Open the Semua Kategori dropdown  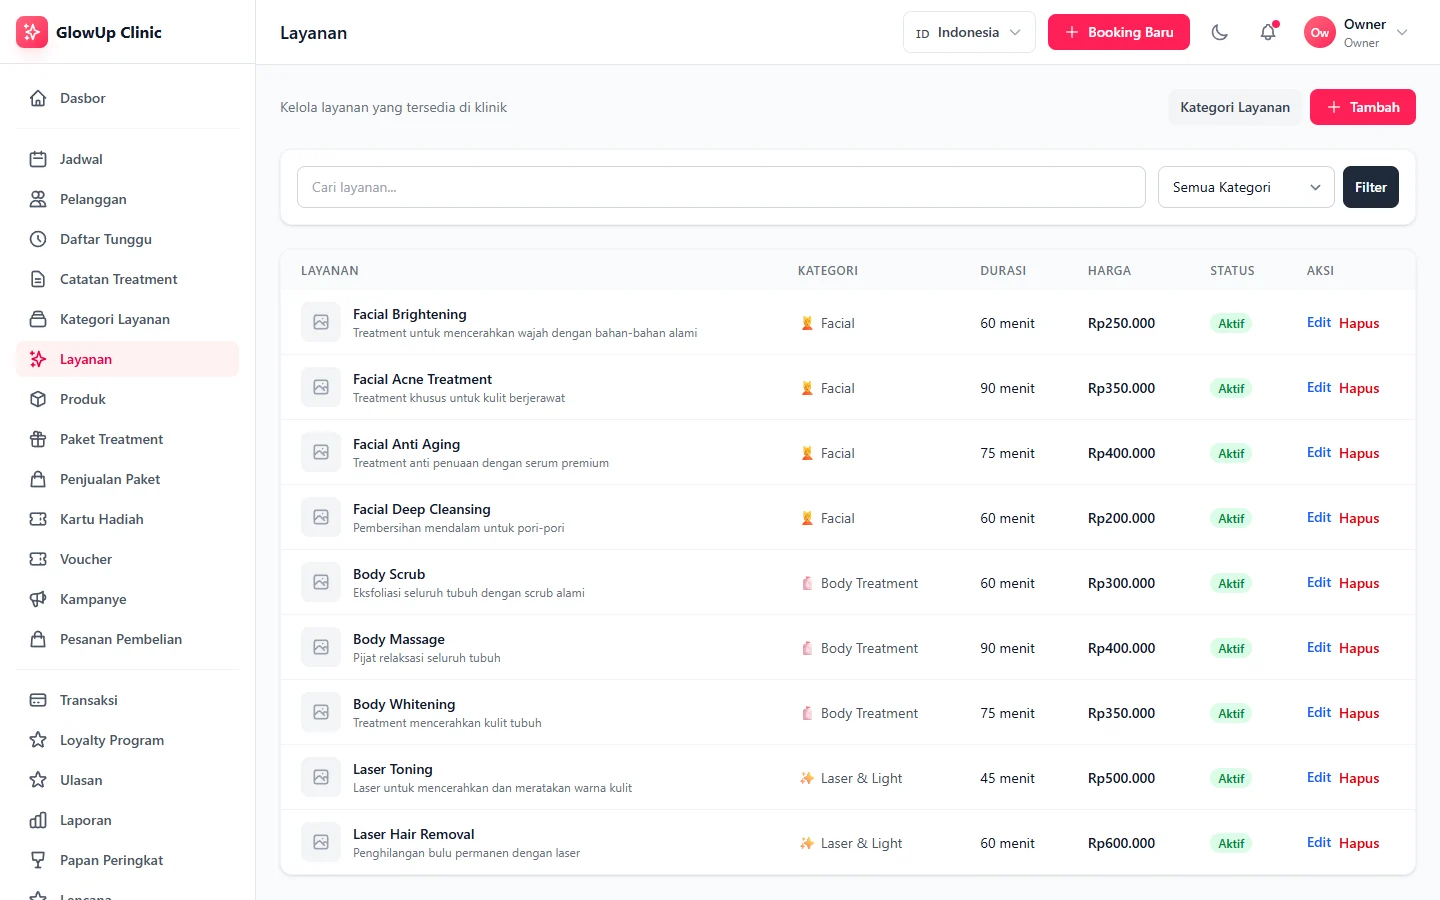coord(1246,187)
